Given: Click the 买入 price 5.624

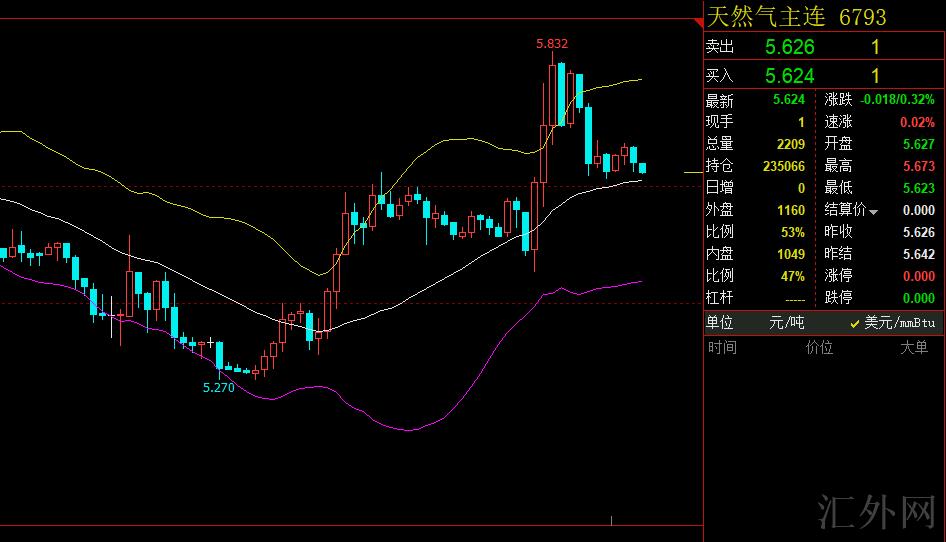Looking at the screenshot, I should (x=789, y=76).
